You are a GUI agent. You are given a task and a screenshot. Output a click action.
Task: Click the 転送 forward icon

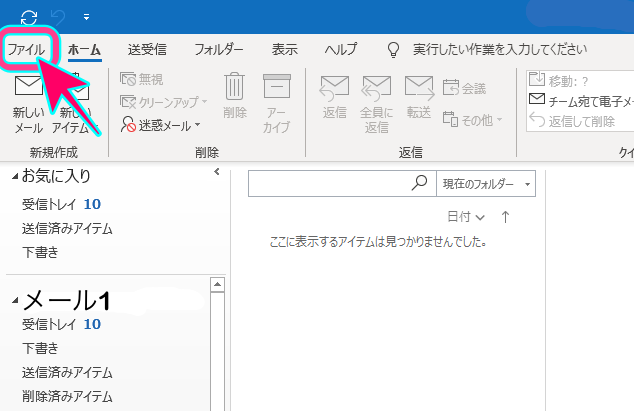(x=419, y=88)
